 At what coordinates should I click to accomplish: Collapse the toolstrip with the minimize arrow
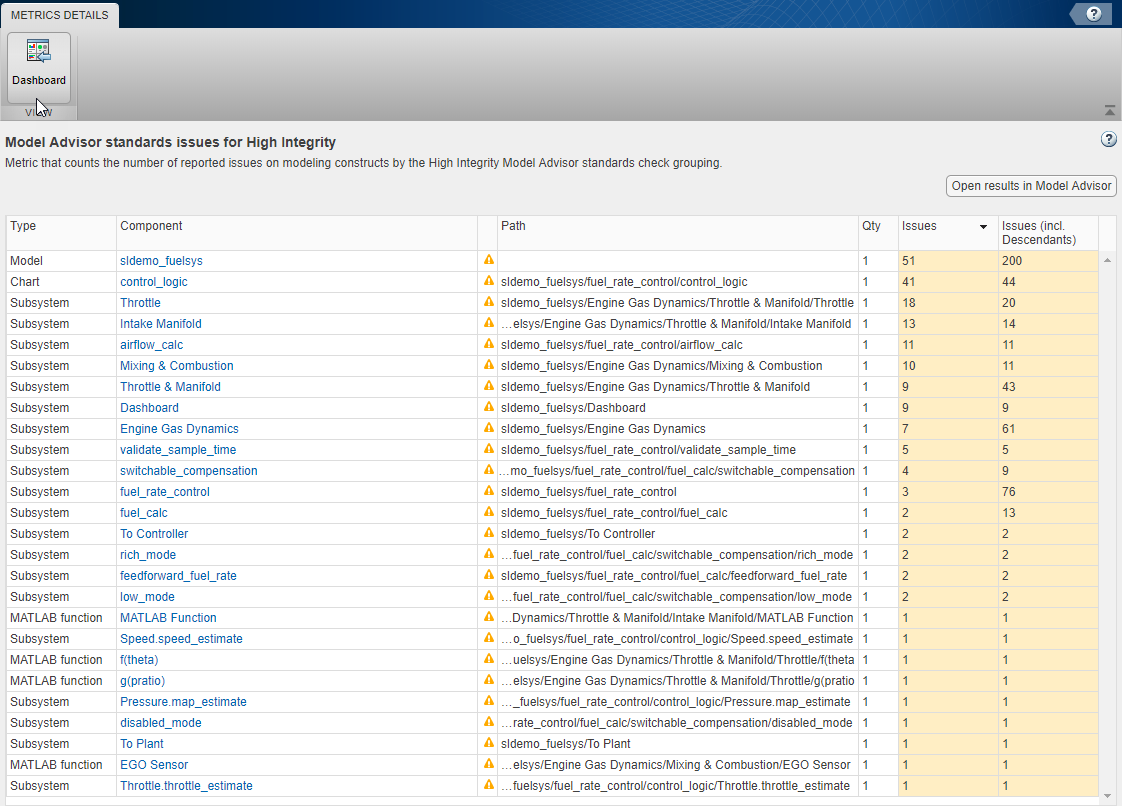(x=1109, y=110)
